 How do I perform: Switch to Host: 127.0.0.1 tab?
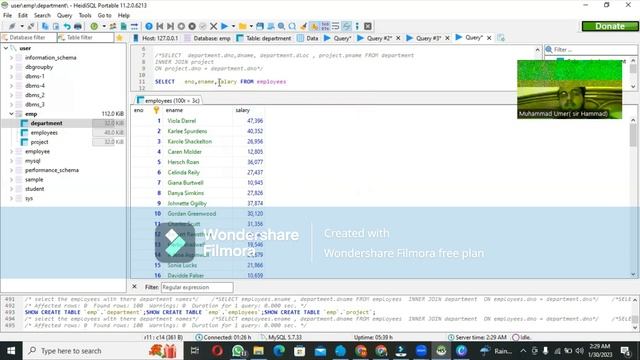coord(156,38)
